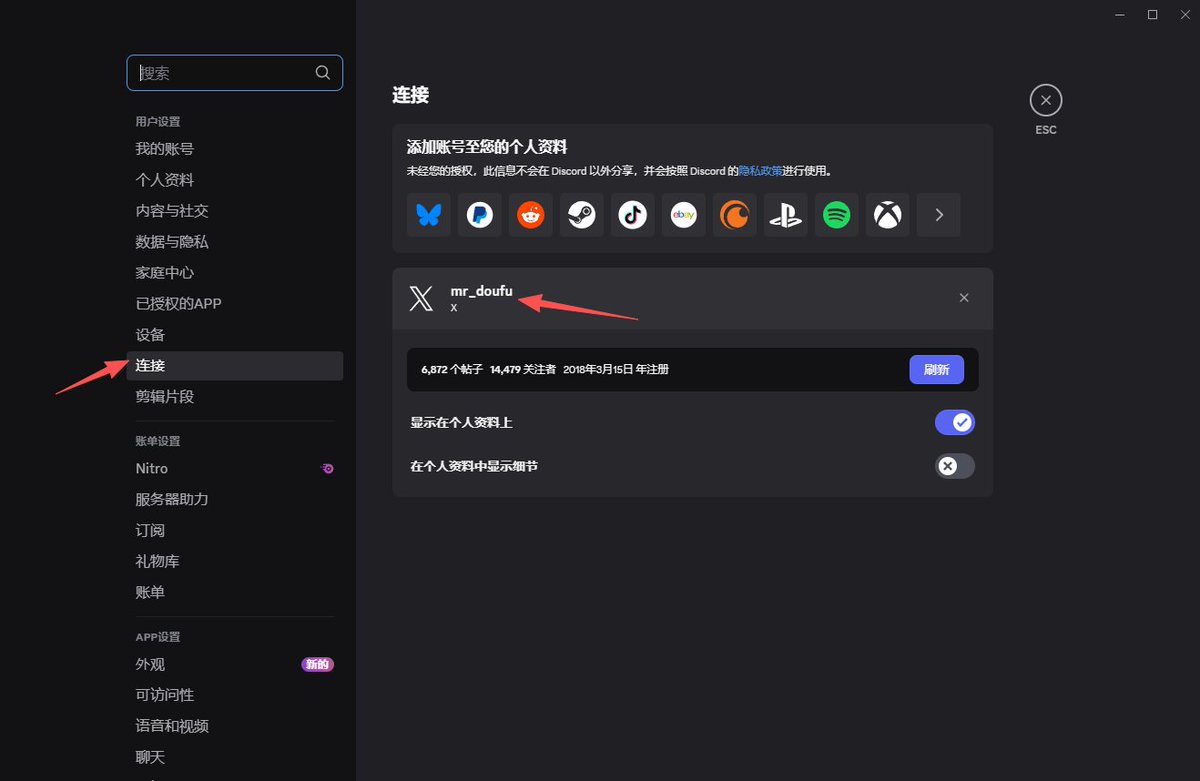Connect an Xbox account
Image resolution: width=1200 pixels, height=781 pixels.
pos(888,215)
